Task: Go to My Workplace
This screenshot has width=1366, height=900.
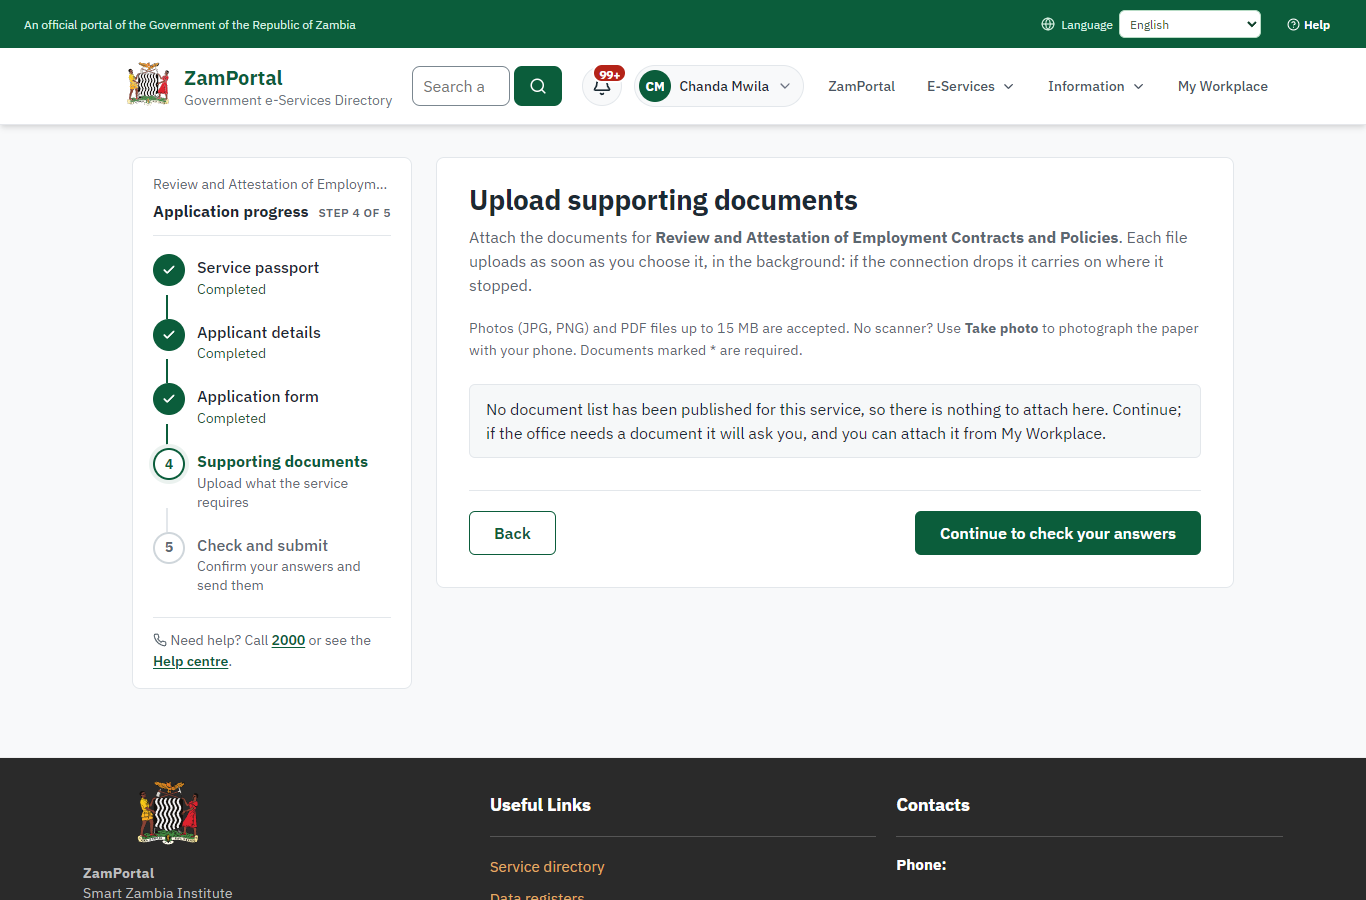Action: 1223,86
